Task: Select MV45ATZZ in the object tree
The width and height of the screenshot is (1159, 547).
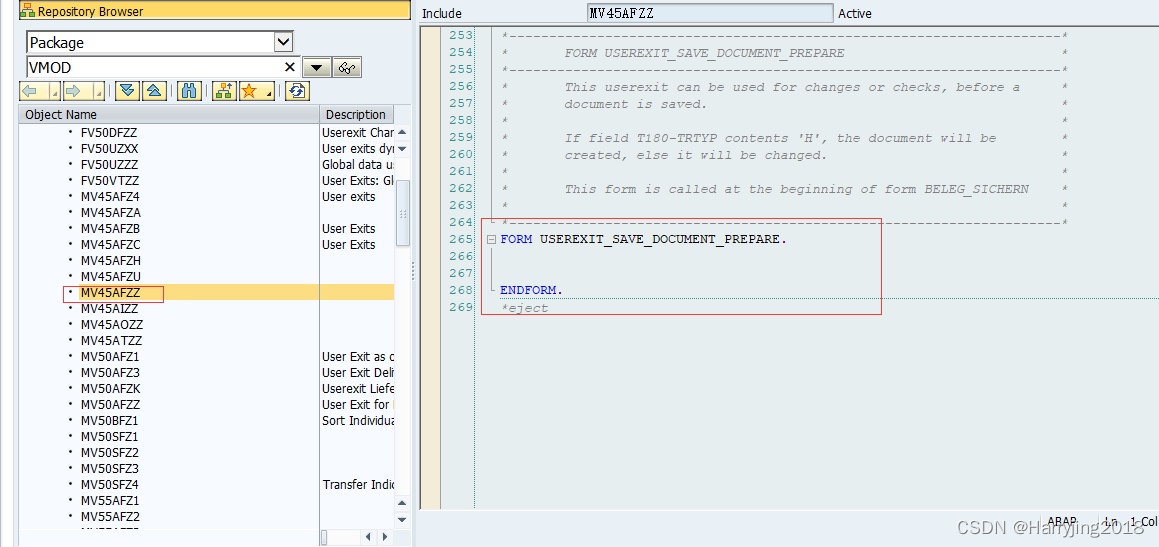Action: point(111,341)
